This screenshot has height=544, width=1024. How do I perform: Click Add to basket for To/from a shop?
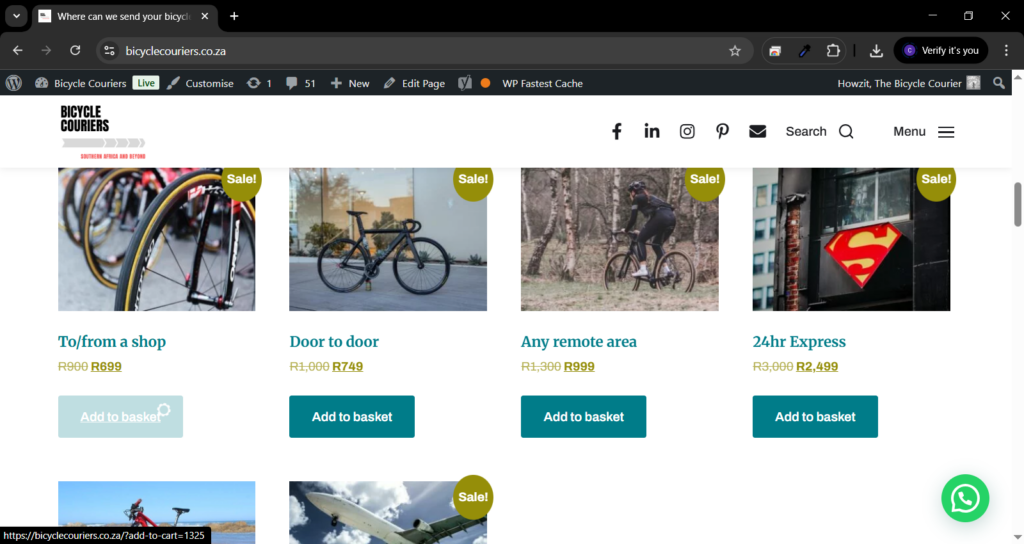(120, 417)
